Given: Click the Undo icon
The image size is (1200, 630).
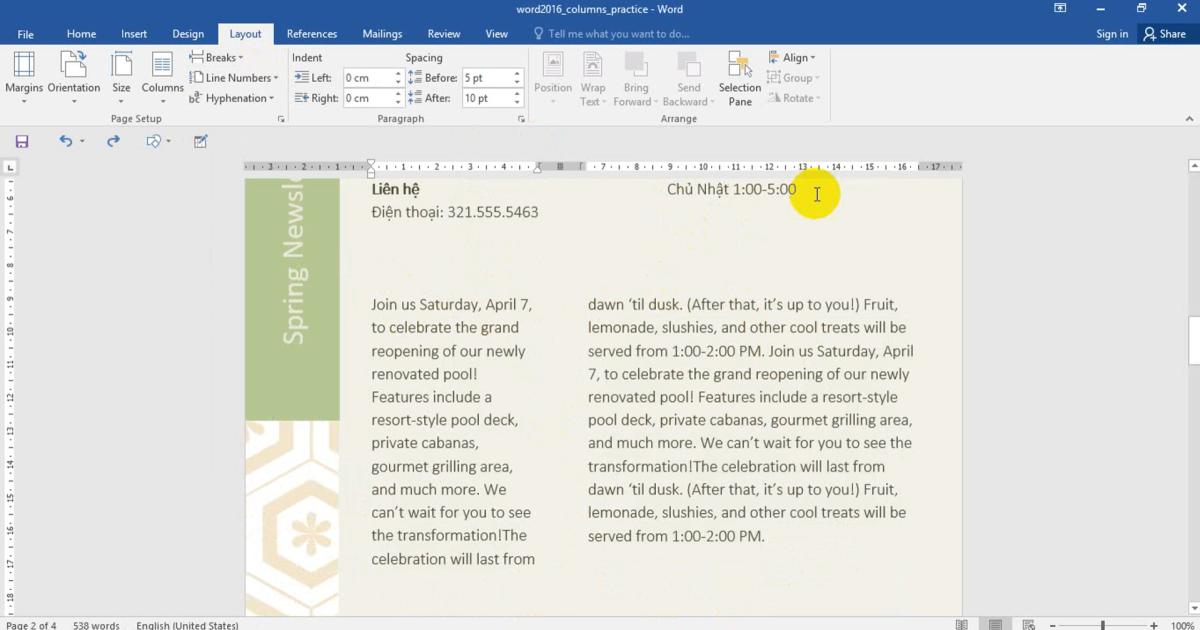Looking at the screenshot, I should click(65, 141).
